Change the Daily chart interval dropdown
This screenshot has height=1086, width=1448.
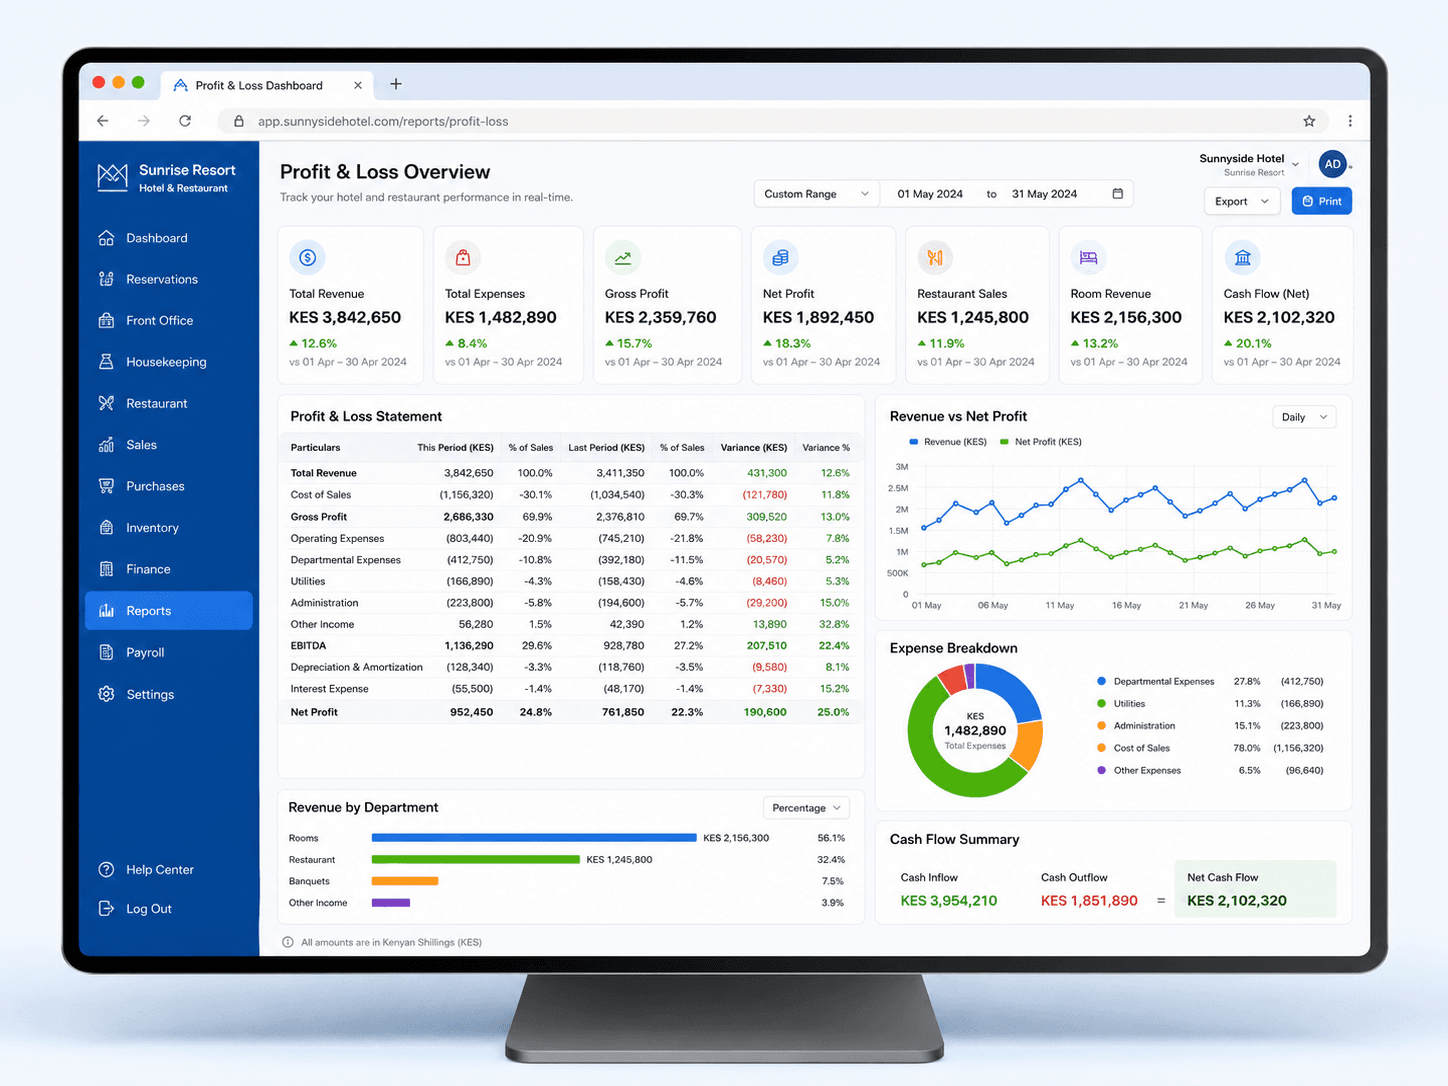click(1304, 417)
